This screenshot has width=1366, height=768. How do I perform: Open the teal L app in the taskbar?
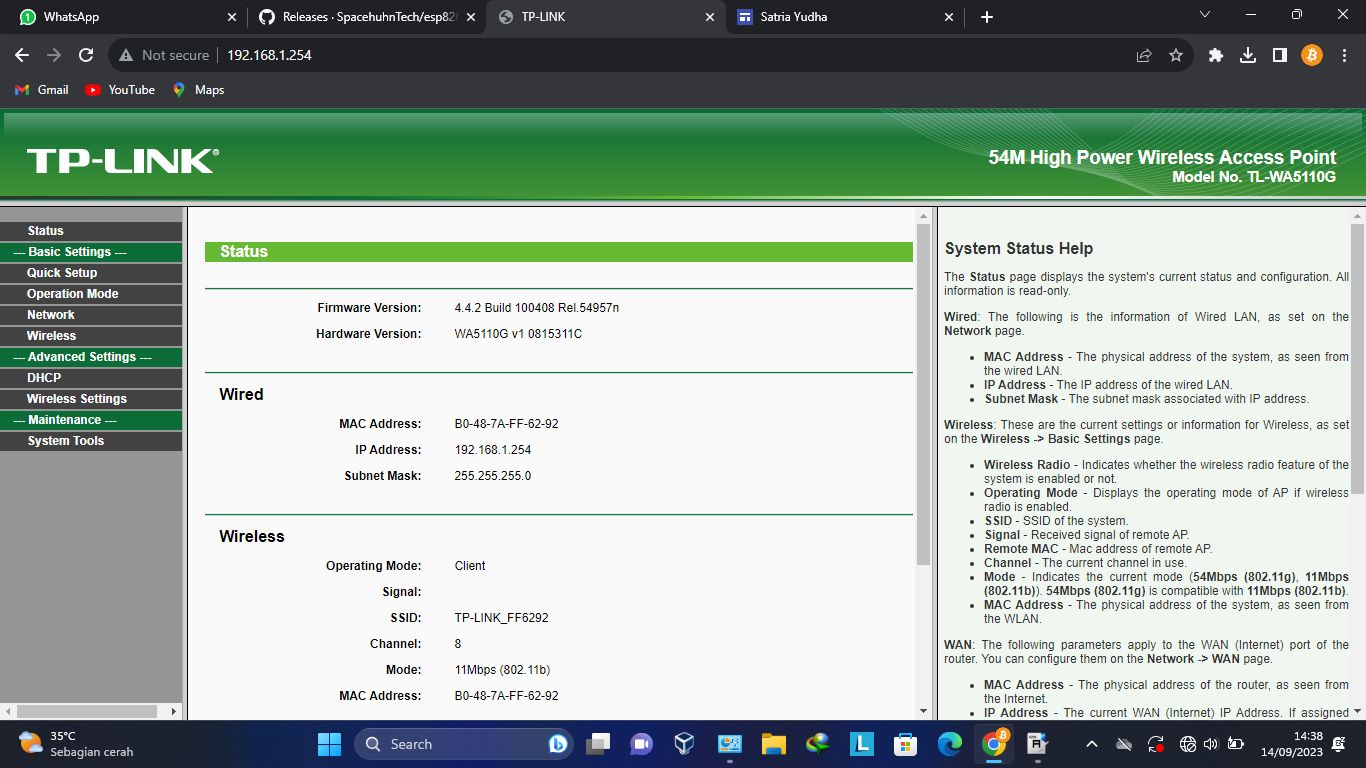tap(861, 744)
